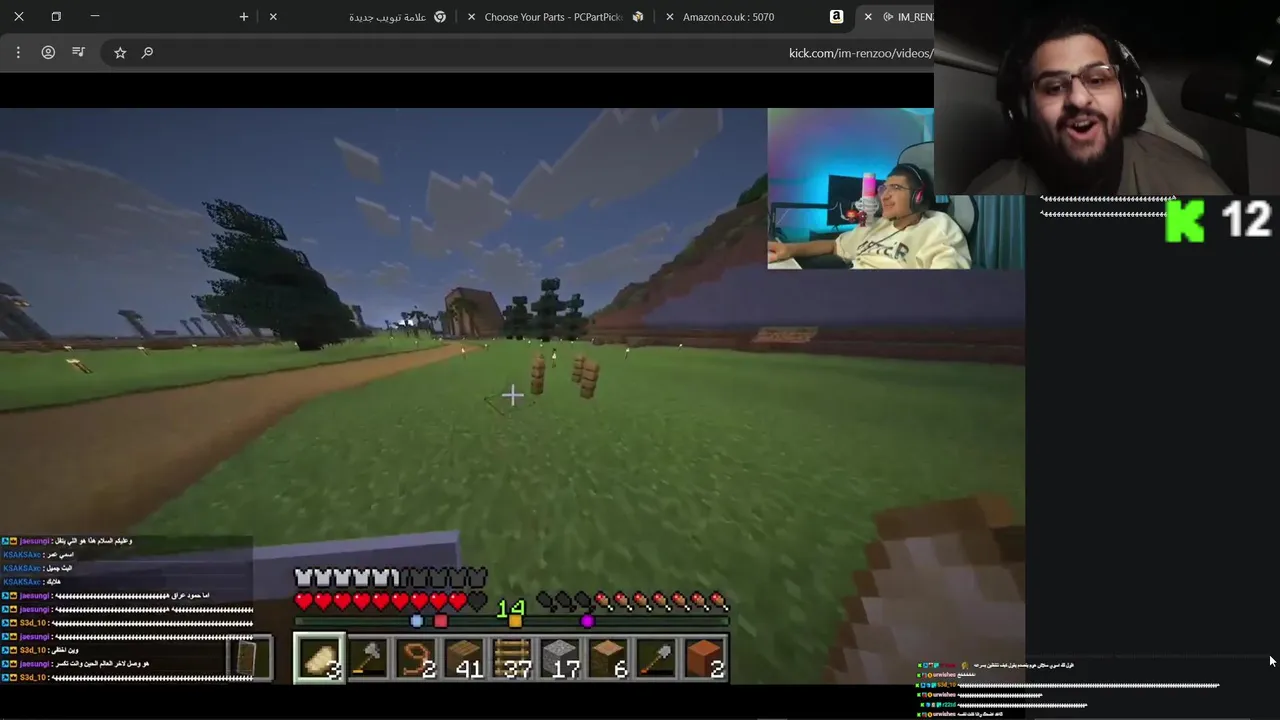
Task: Select the shovel in the hotbar
Action: point(656,660)
